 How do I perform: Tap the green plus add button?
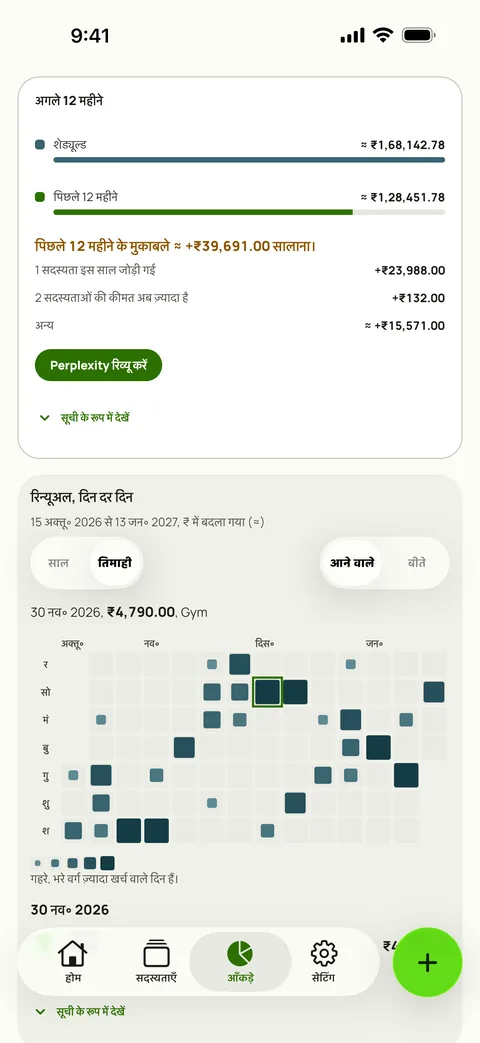tap(427, 962)
